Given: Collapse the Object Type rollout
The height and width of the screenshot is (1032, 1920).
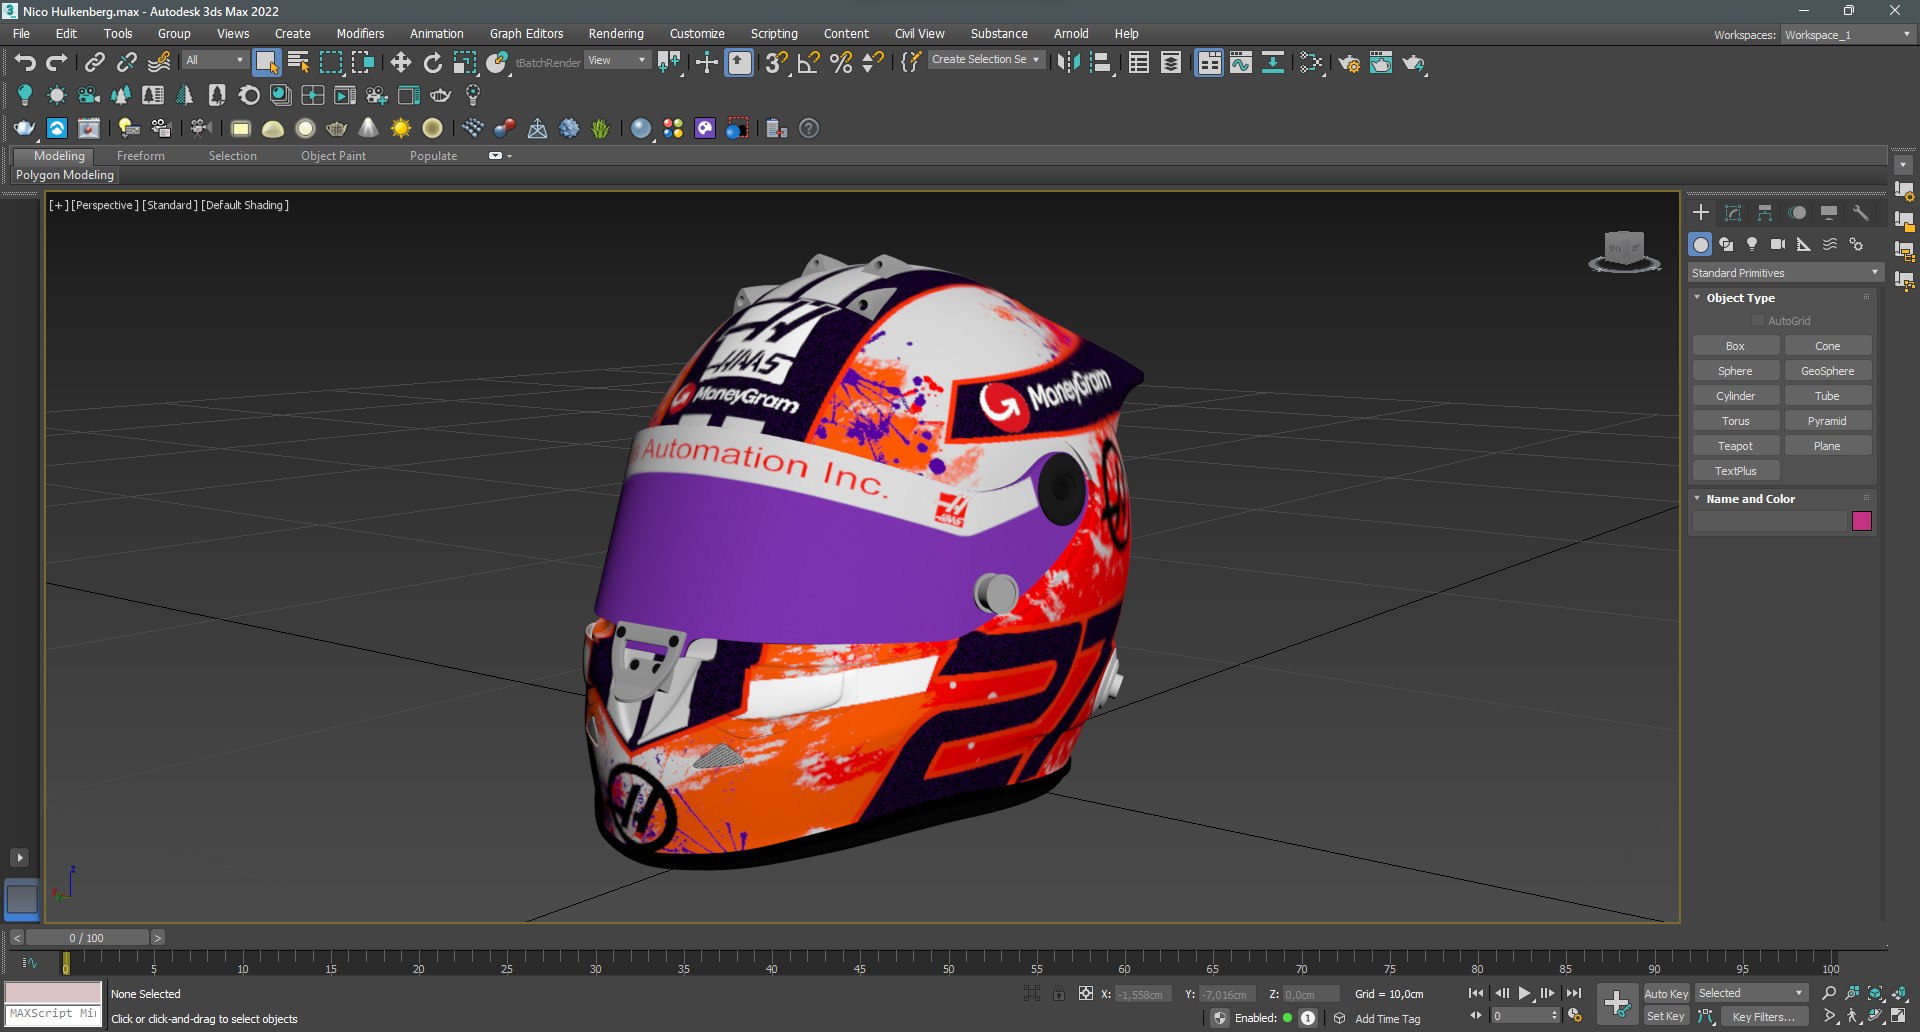Looking at the screenshot, I should coord(1741,298).
